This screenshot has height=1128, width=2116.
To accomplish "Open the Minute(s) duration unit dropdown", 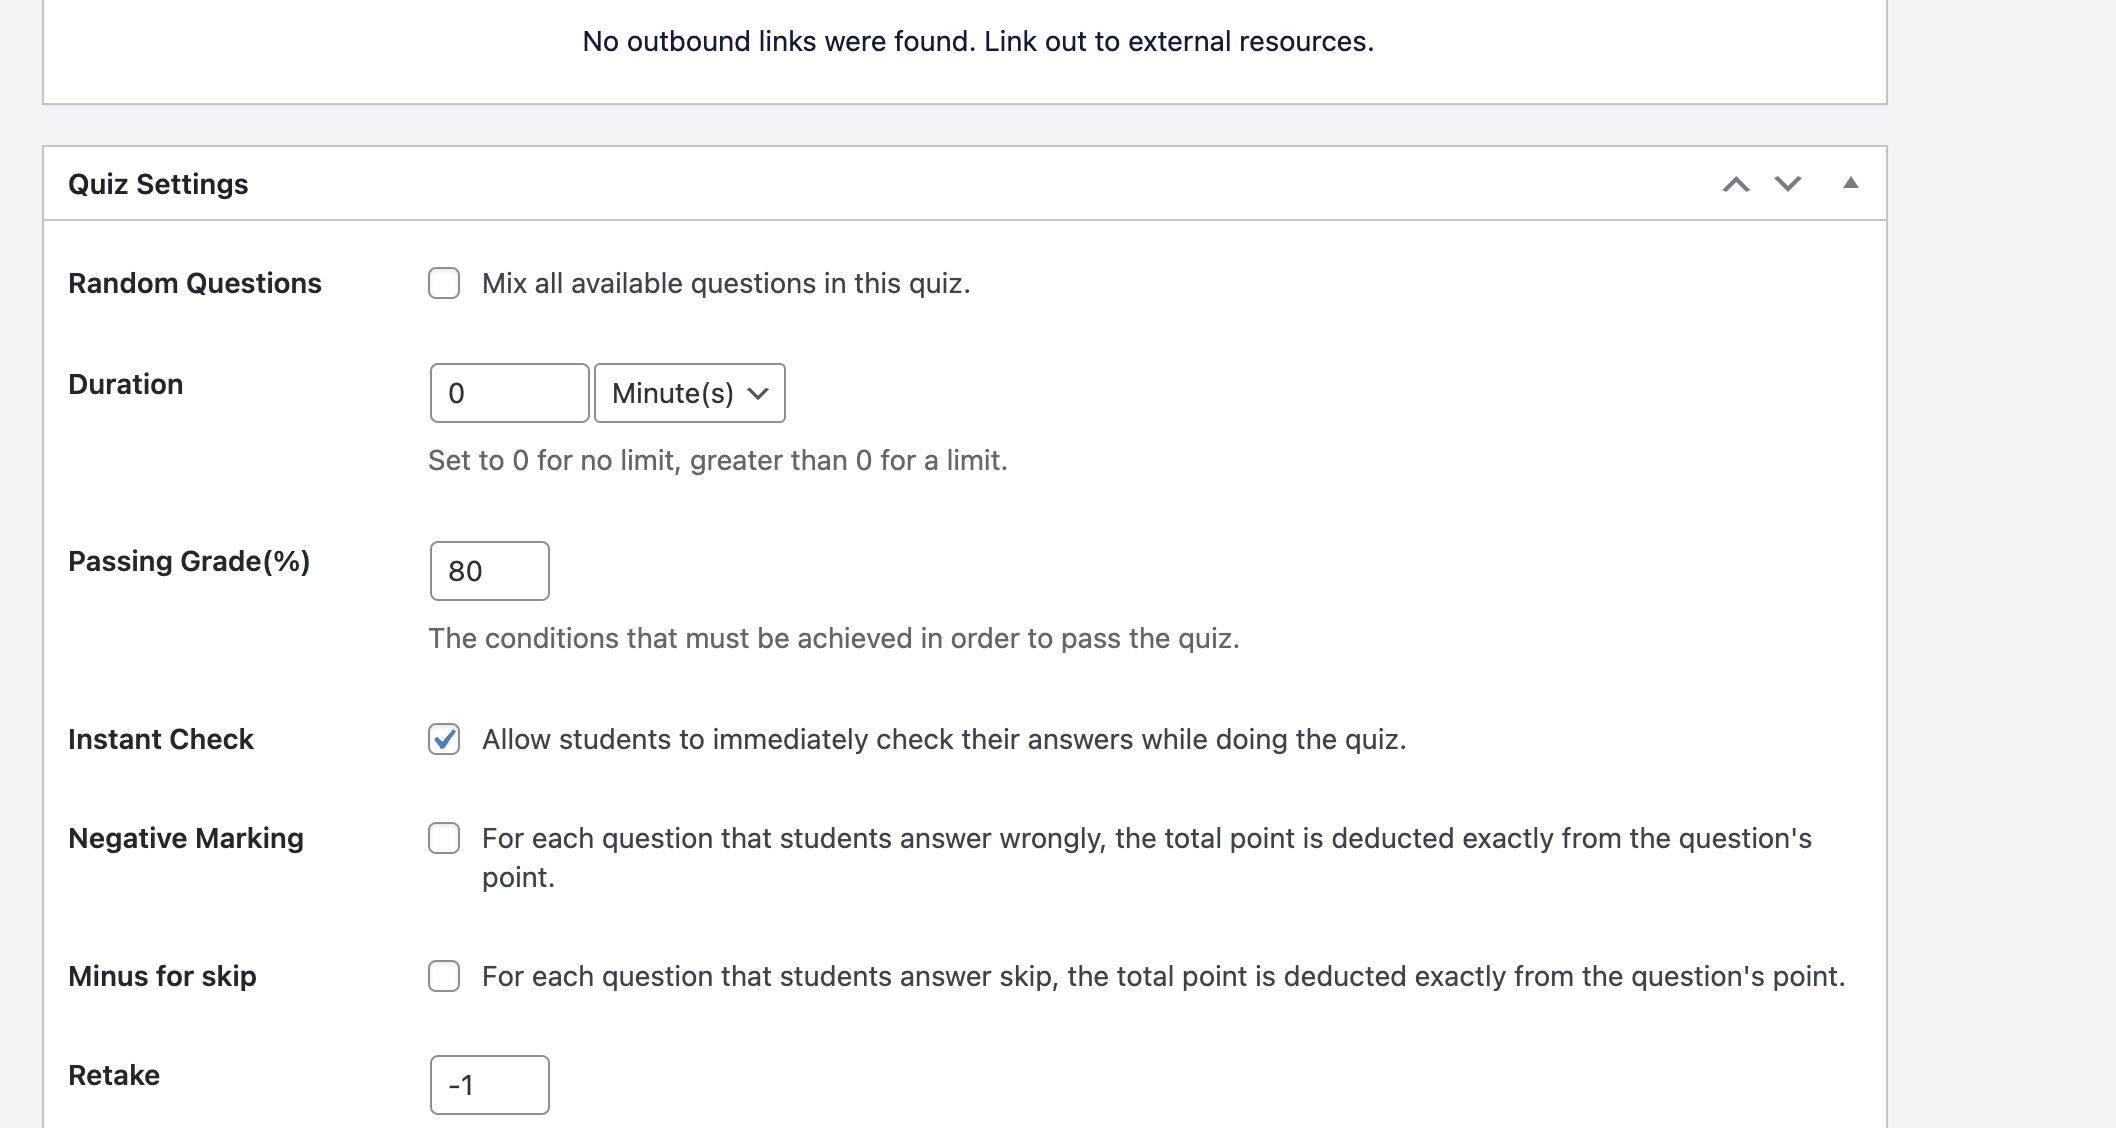I will [690, 393].
